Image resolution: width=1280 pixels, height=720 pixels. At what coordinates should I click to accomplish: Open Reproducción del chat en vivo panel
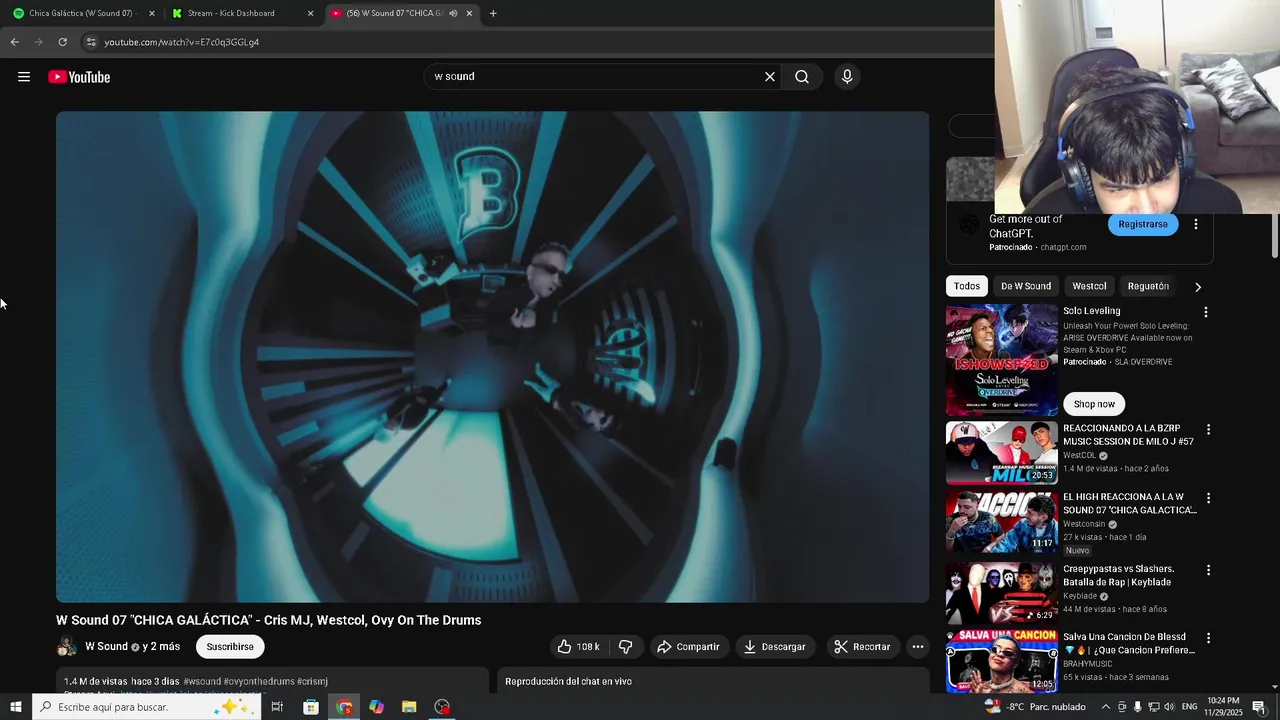click(713, 682)
